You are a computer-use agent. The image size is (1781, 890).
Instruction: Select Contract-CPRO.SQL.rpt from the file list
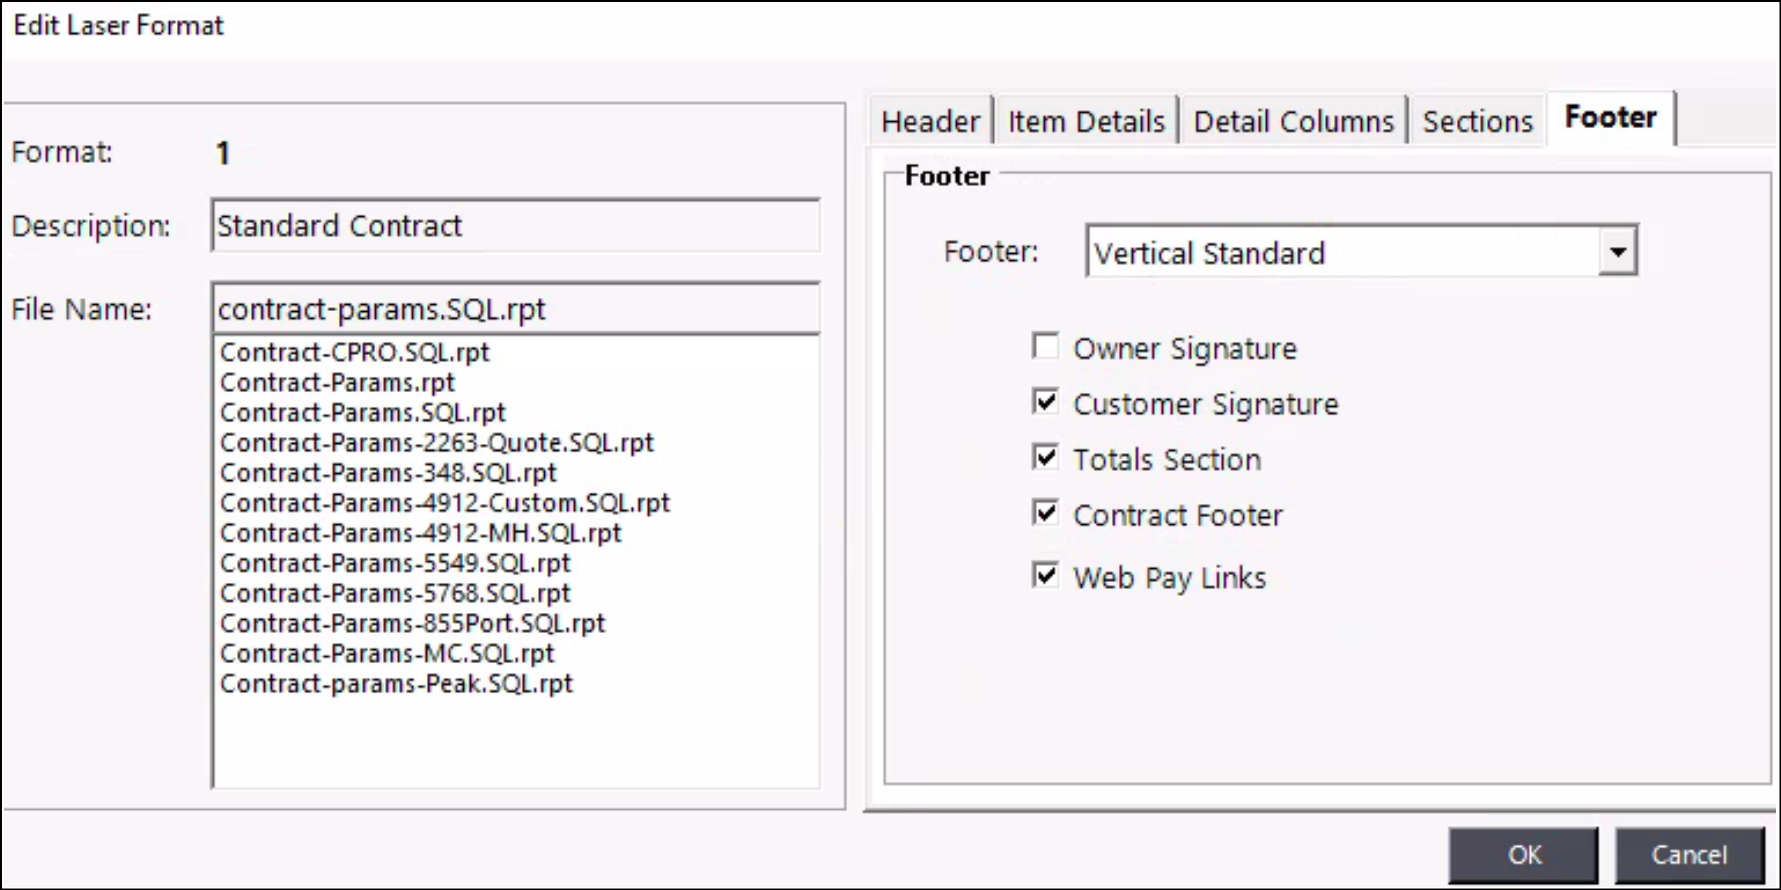pos(355,353)
